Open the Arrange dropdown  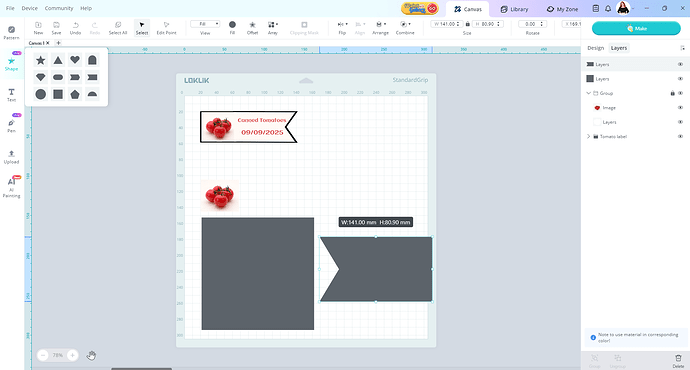(x=380, y=28)
